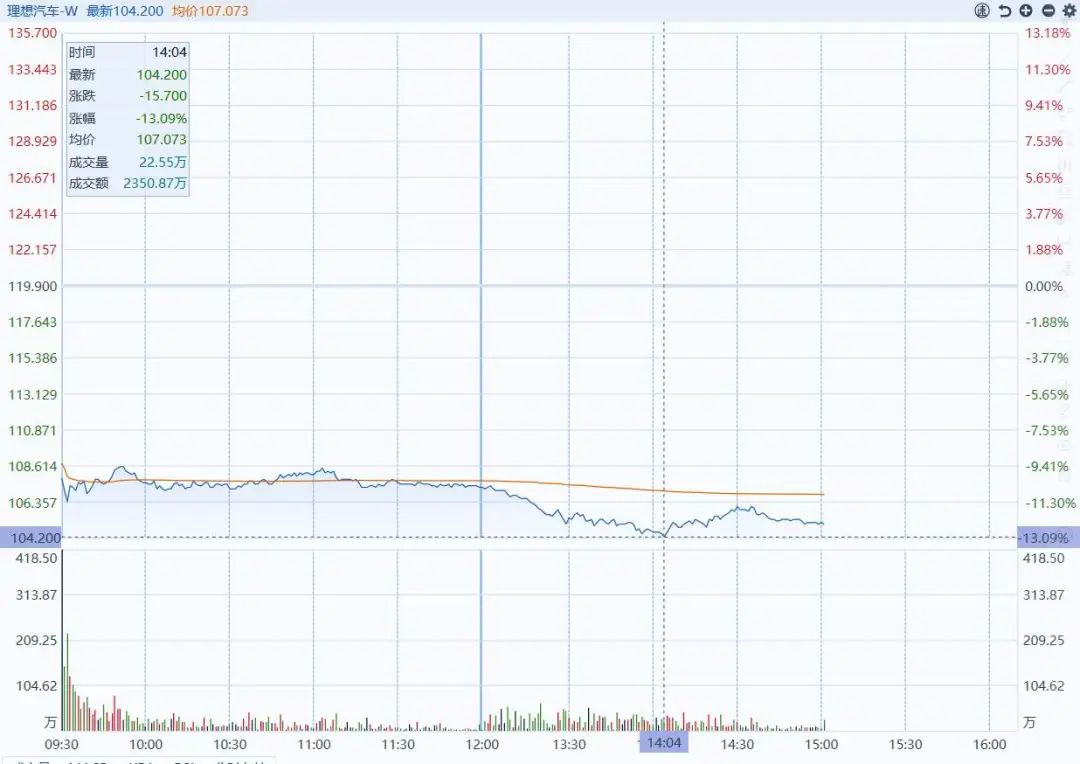
Task: Click the 15:00 time axis label
Action: (x=821, y=744)
